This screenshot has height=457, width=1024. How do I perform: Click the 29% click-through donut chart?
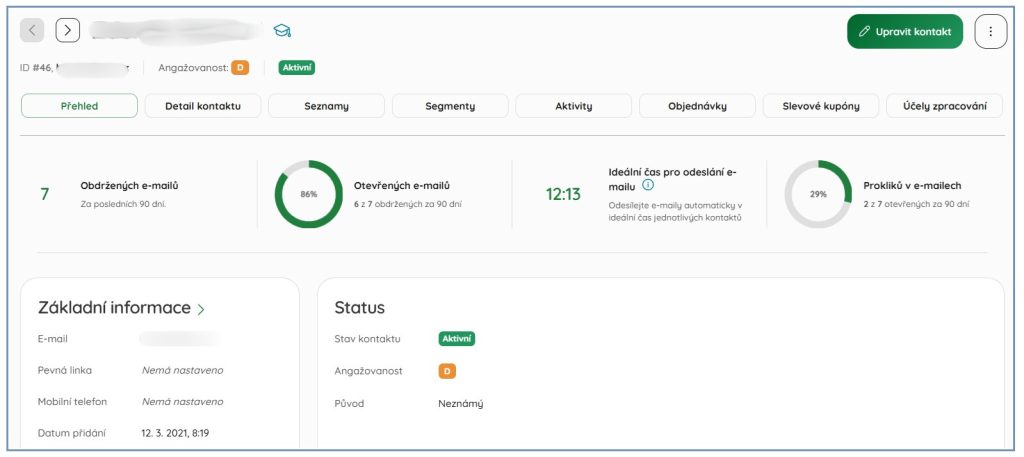[x=818, y=194]
